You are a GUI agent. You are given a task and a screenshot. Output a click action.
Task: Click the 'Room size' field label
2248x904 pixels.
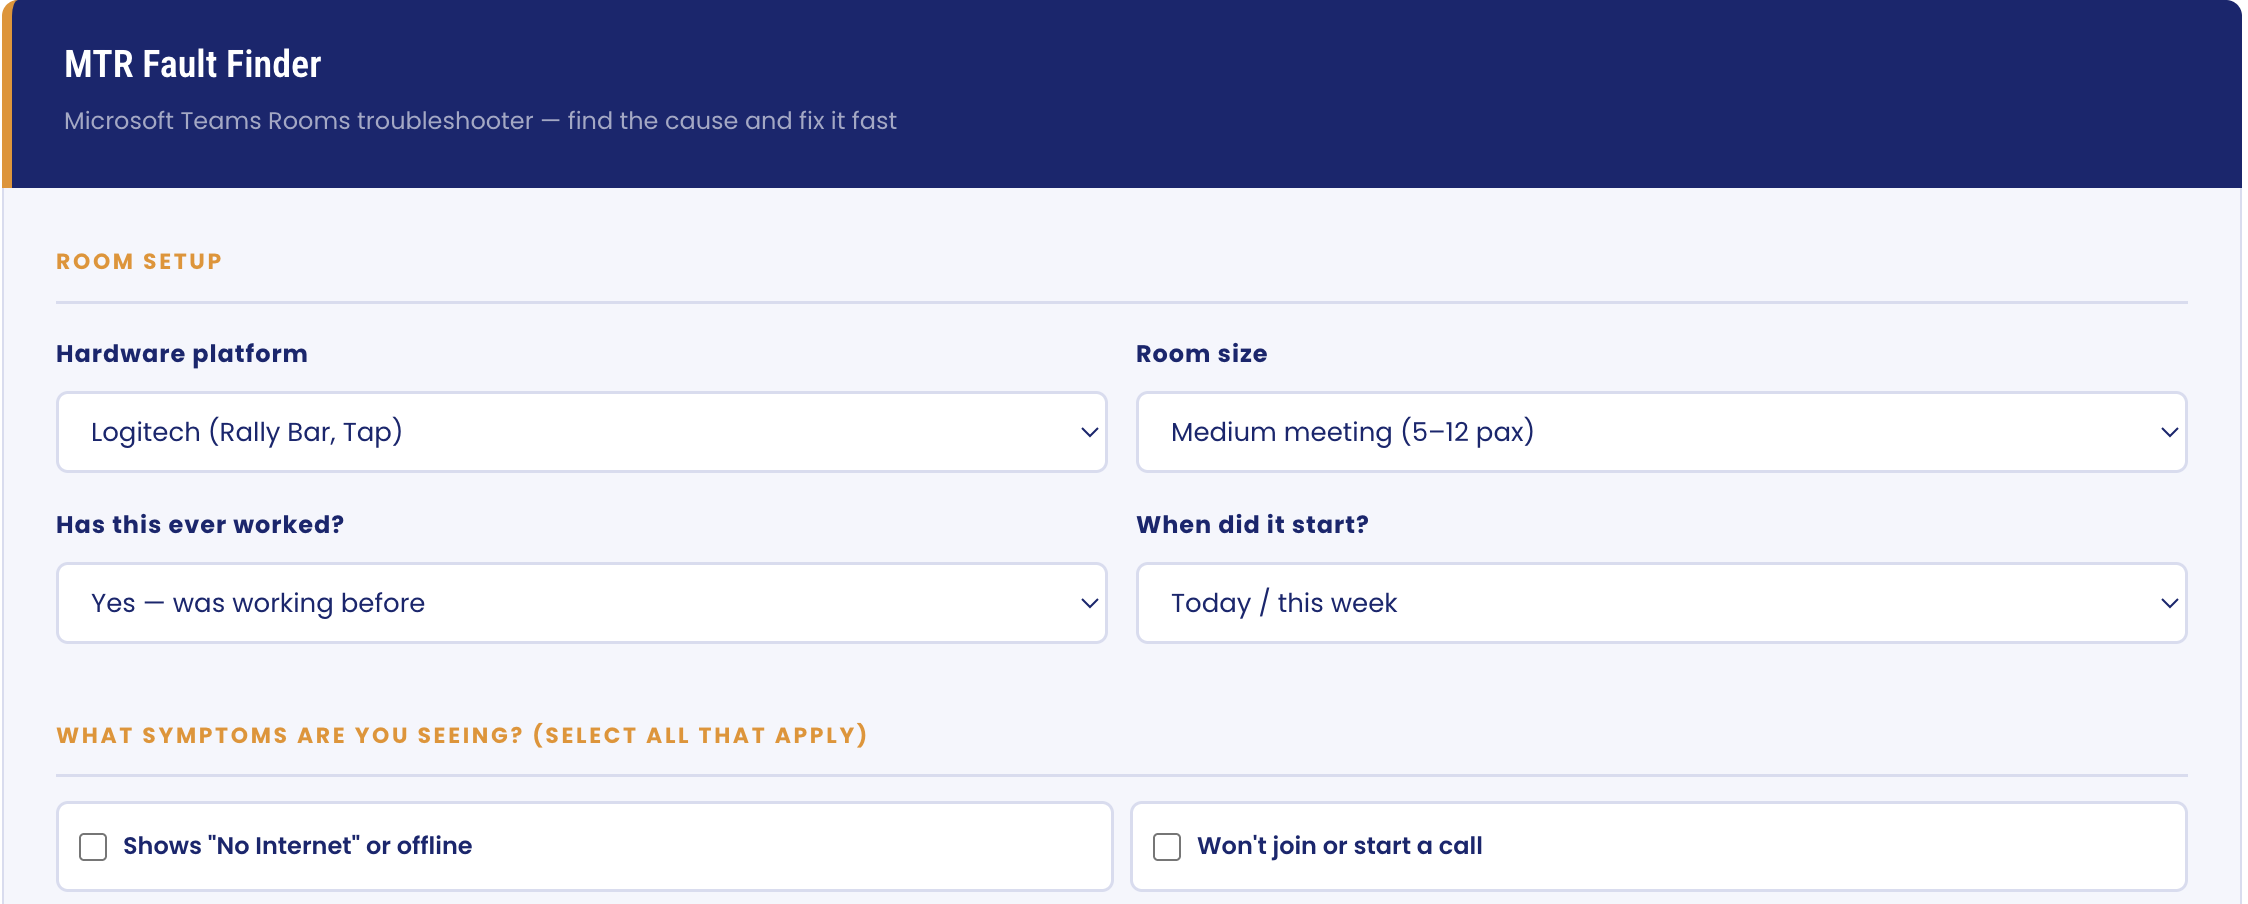coord(1201,354)
